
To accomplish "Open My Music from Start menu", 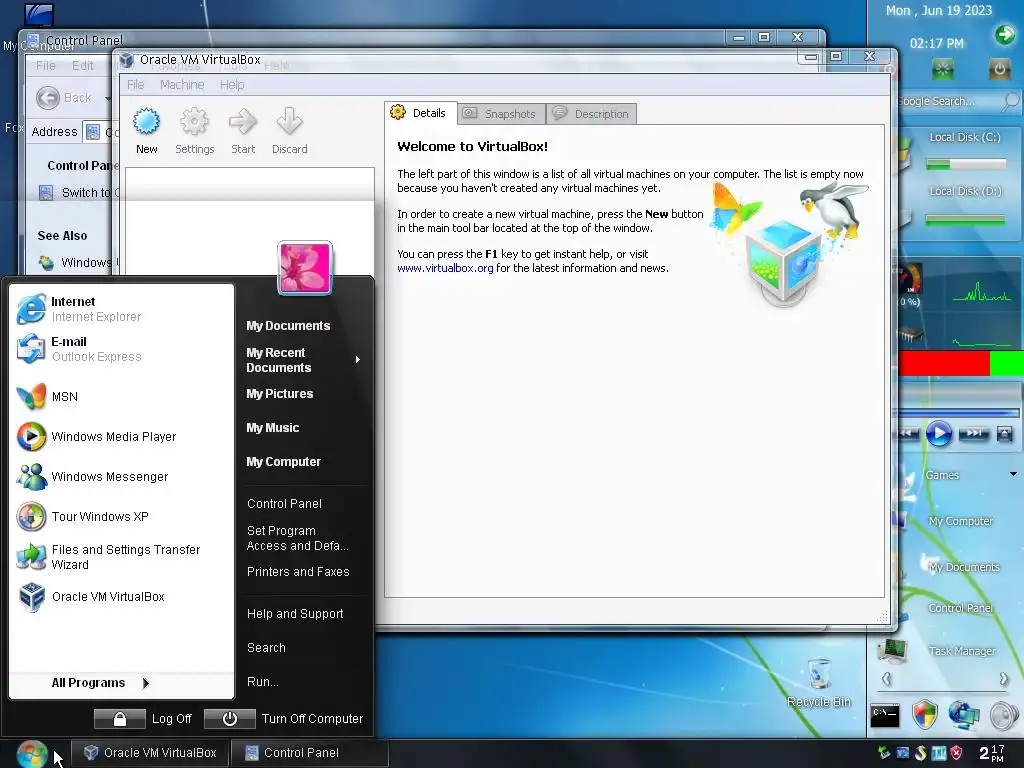I will 272,428.
